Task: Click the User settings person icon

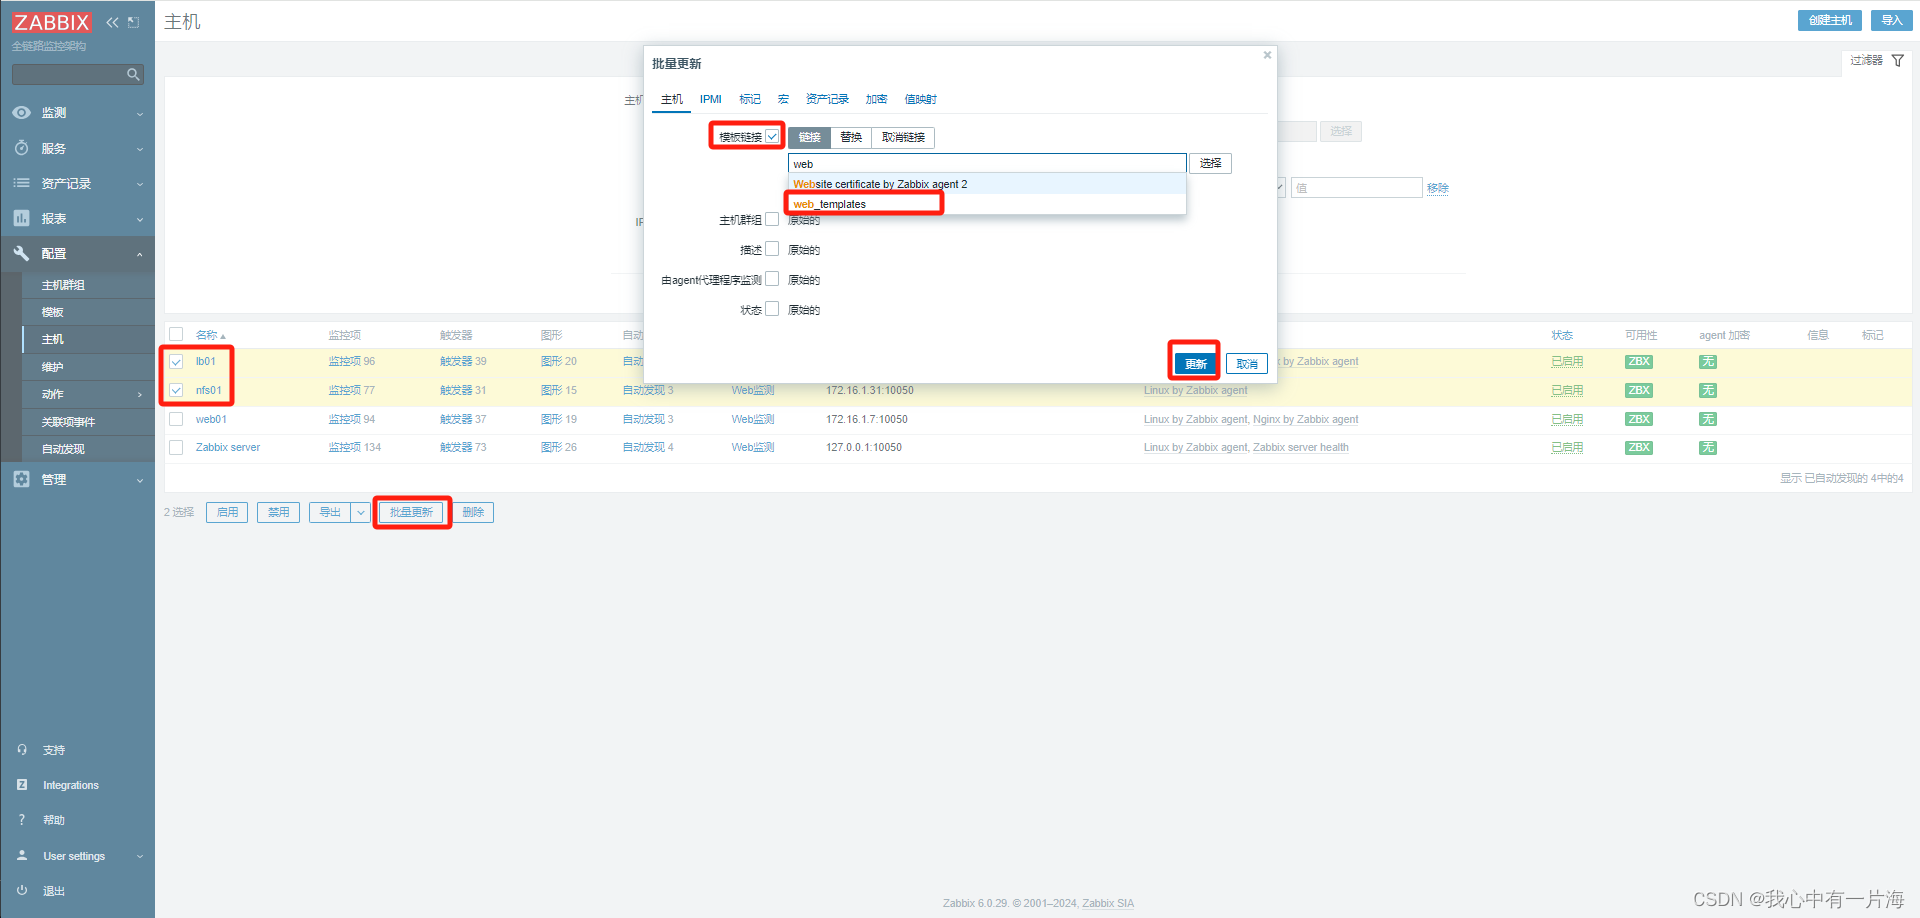Action: pyautogui.click(x=22, y=856)
